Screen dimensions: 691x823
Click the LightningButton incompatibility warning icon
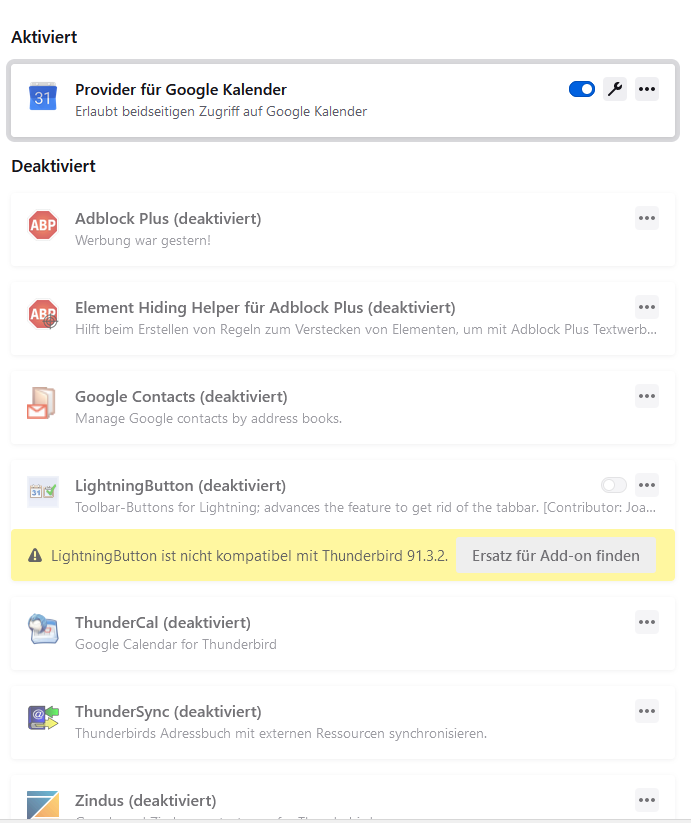(35, 556)
